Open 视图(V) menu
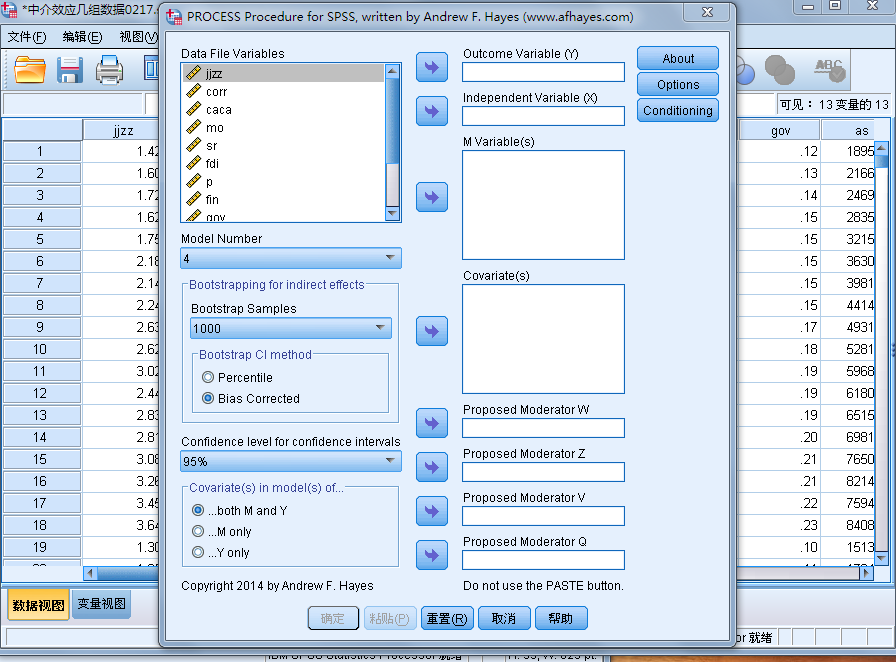The width and height of the screenshot is (896, 662). point(138,37)
